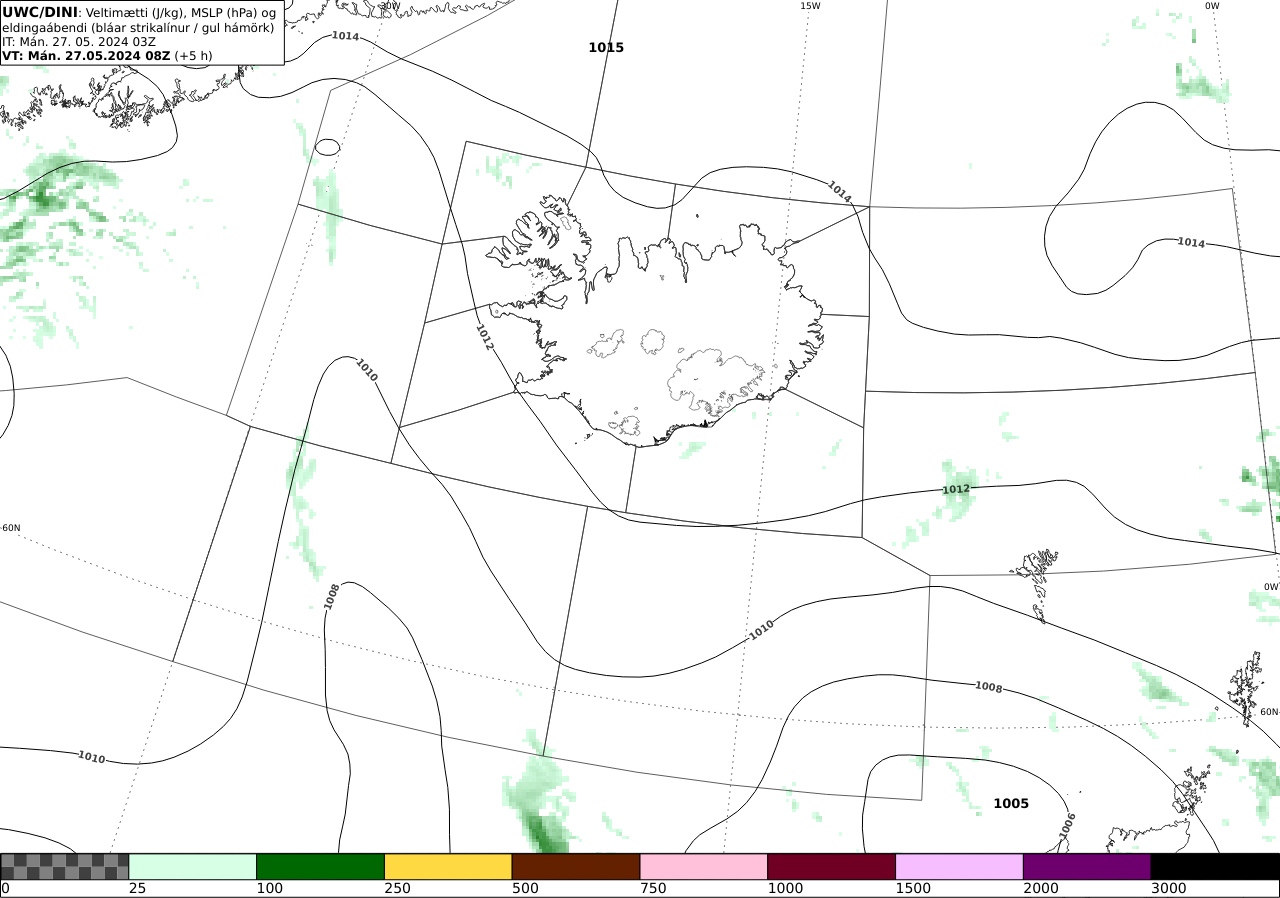Click the legend value 3000
1280x898 pixels.
(1169, 888)
